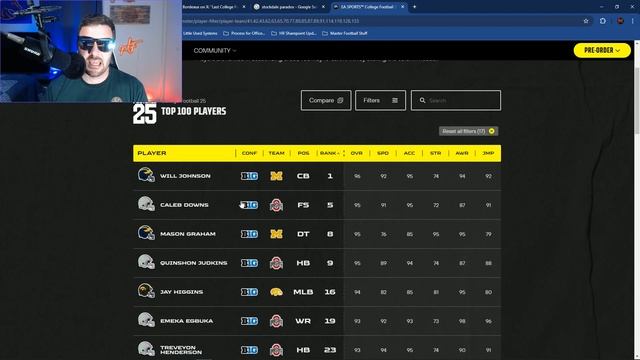Clear filters using the Reset all filters icon
The height and width of the screenshot is (360, 640).
click(x=491, y=131)
